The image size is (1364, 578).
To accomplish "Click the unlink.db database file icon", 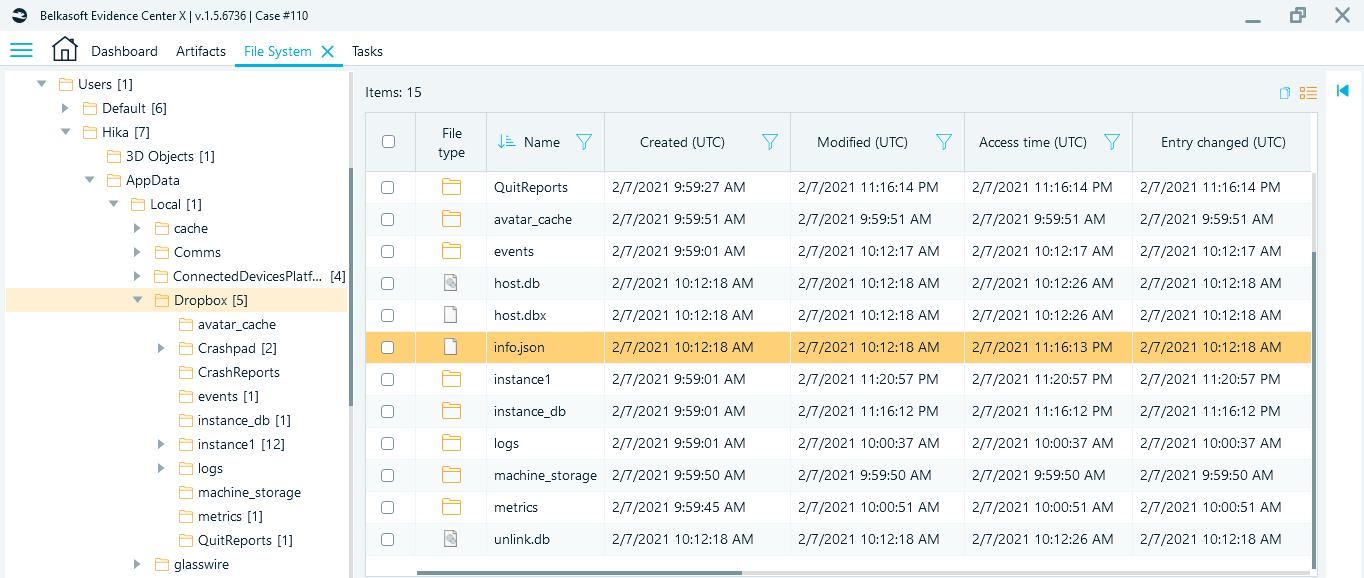I will 451,539.
